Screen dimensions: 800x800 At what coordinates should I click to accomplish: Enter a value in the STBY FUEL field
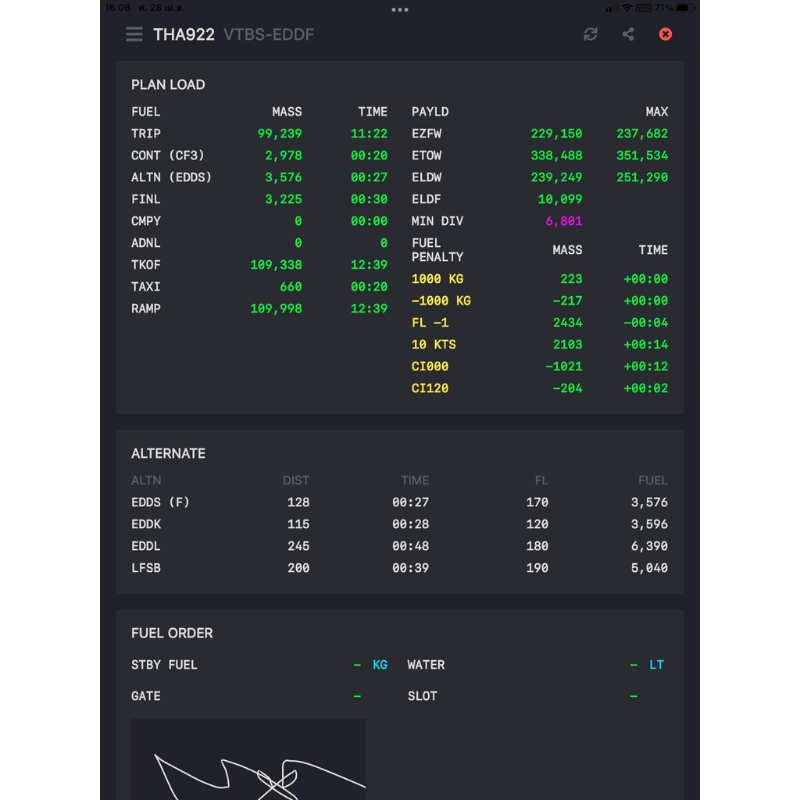pyautogui.click(x=355, y=664)
